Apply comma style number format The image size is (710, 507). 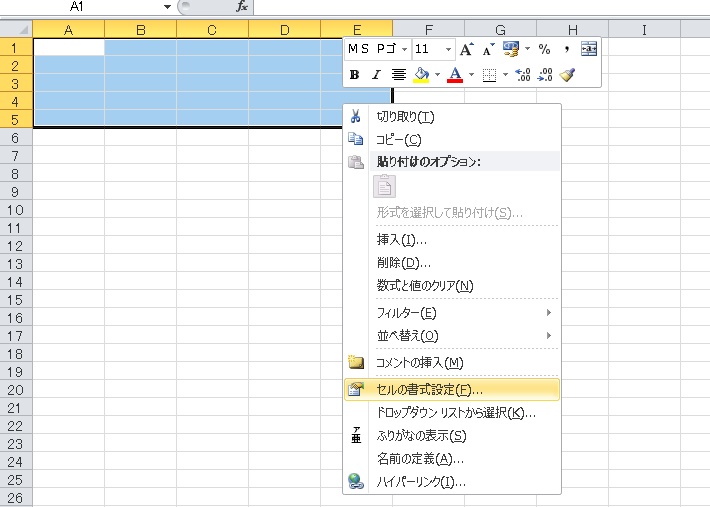pyautogui.click(x=566, y=49)
